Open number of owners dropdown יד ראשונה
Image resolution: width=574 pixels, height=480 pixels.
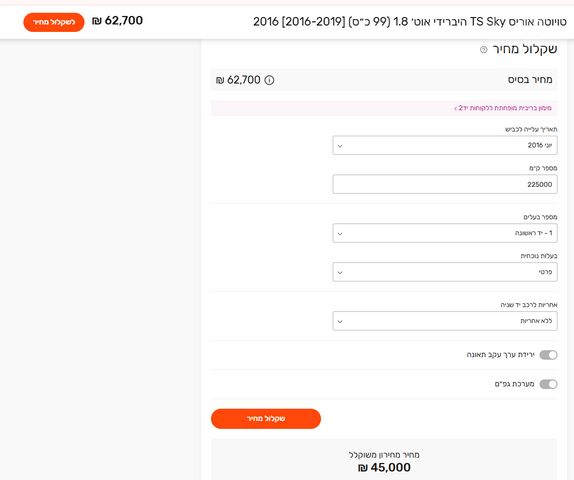pyautogui.click(x=445, y=233)
